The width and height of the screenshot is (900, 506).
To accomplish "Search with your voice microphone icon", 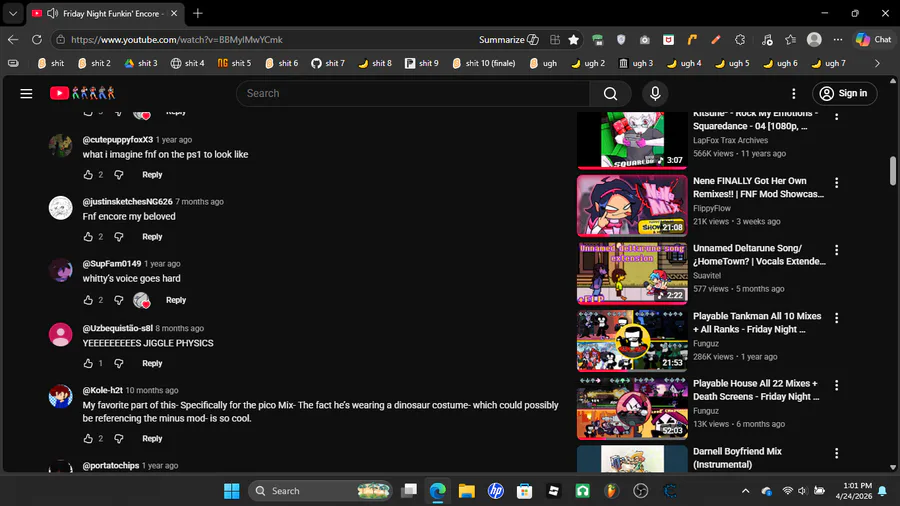I will point(655,94).
